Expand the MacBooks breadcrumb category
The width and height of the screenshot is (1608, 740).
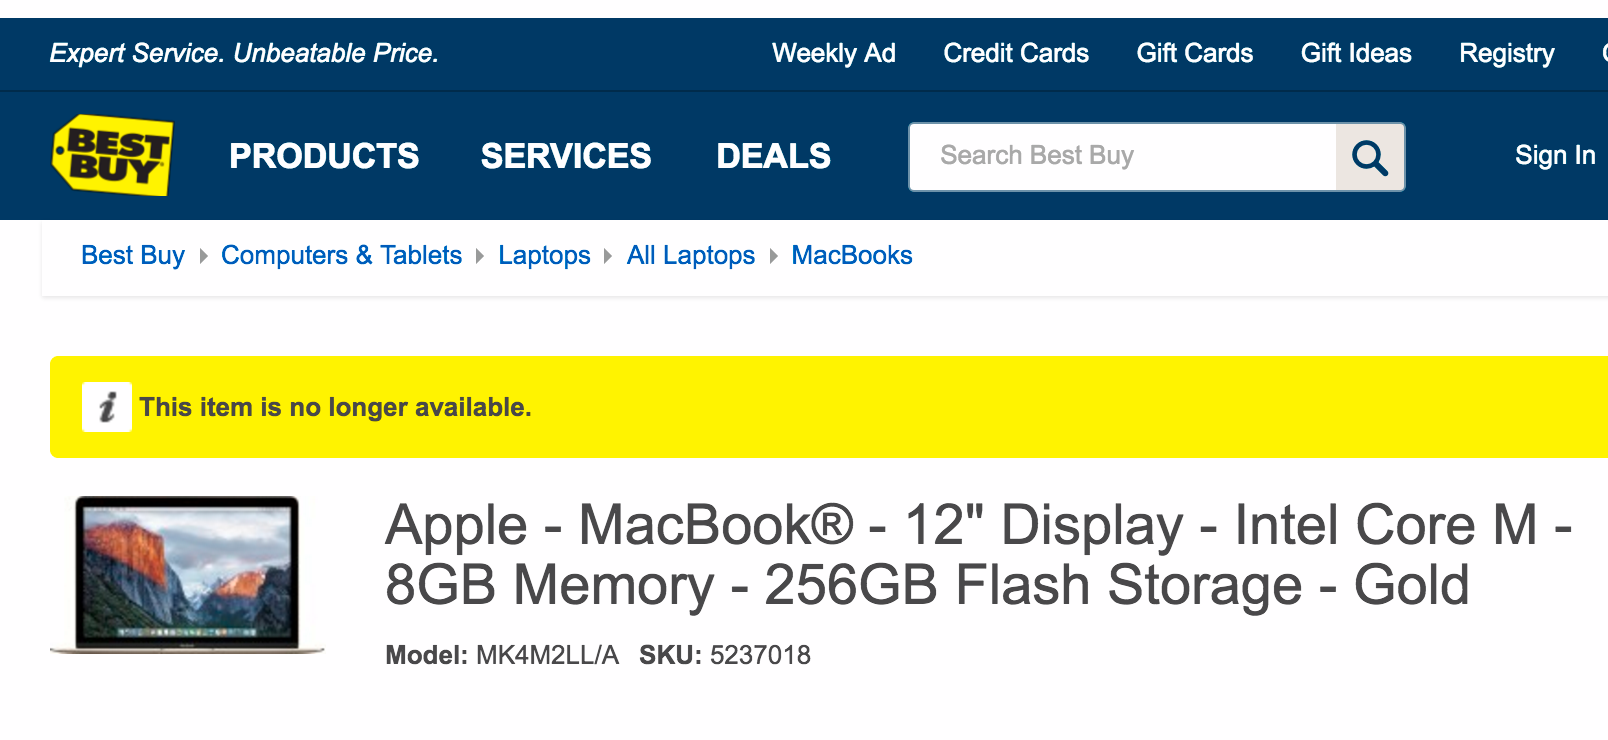pos(851,256)
